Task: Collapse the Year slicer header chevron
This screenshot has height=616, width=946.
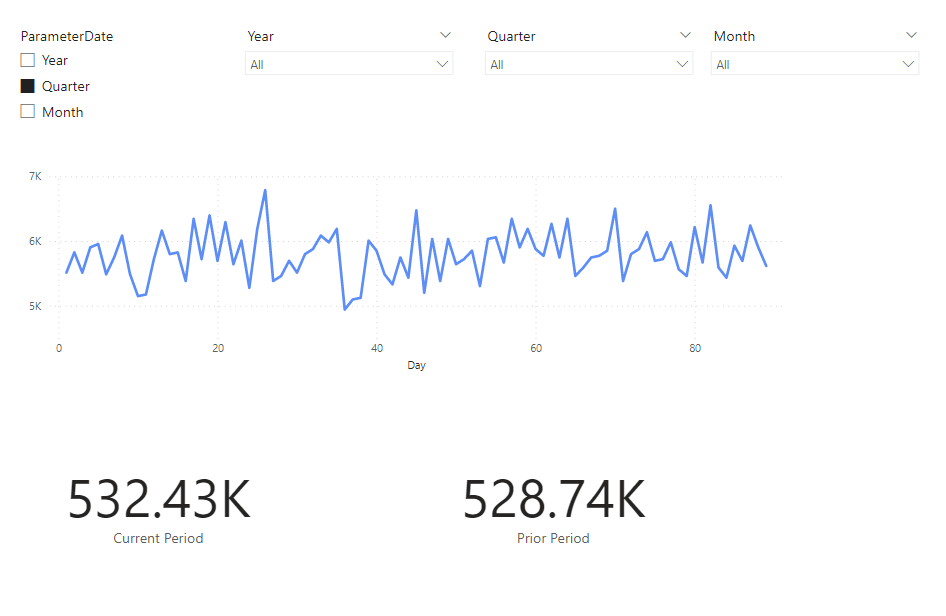Action: pyautogui.click(x=445, y=36)
